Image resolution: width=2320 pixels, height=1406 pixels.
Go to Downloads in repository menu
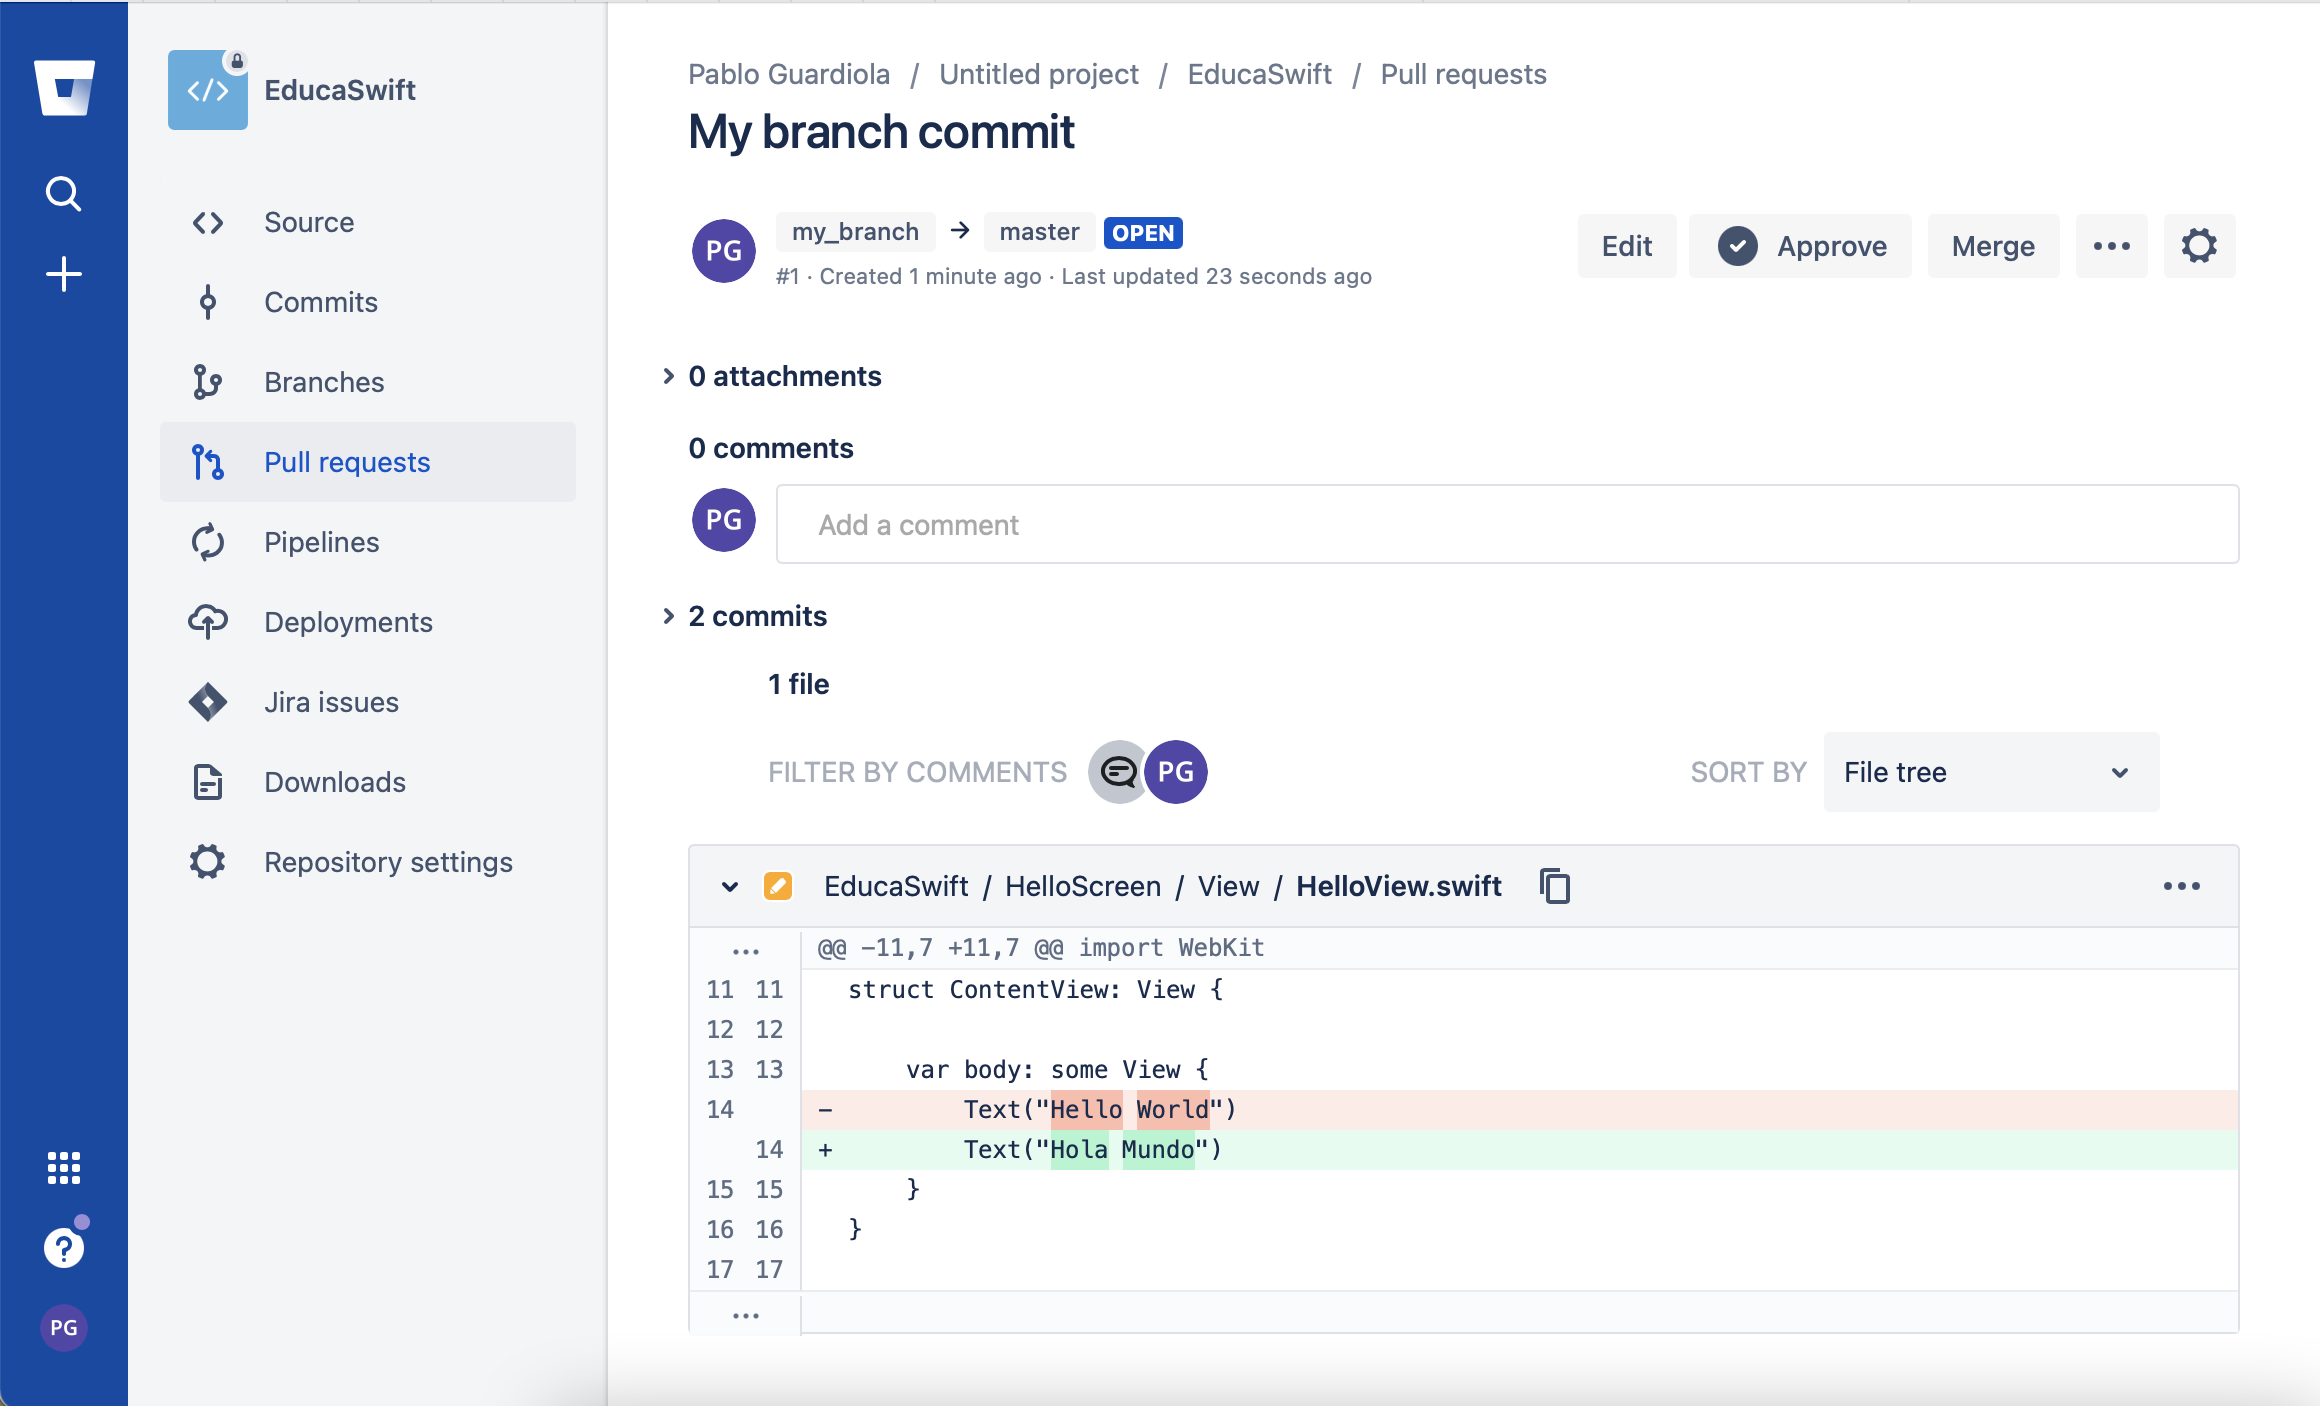click(368, 782)
